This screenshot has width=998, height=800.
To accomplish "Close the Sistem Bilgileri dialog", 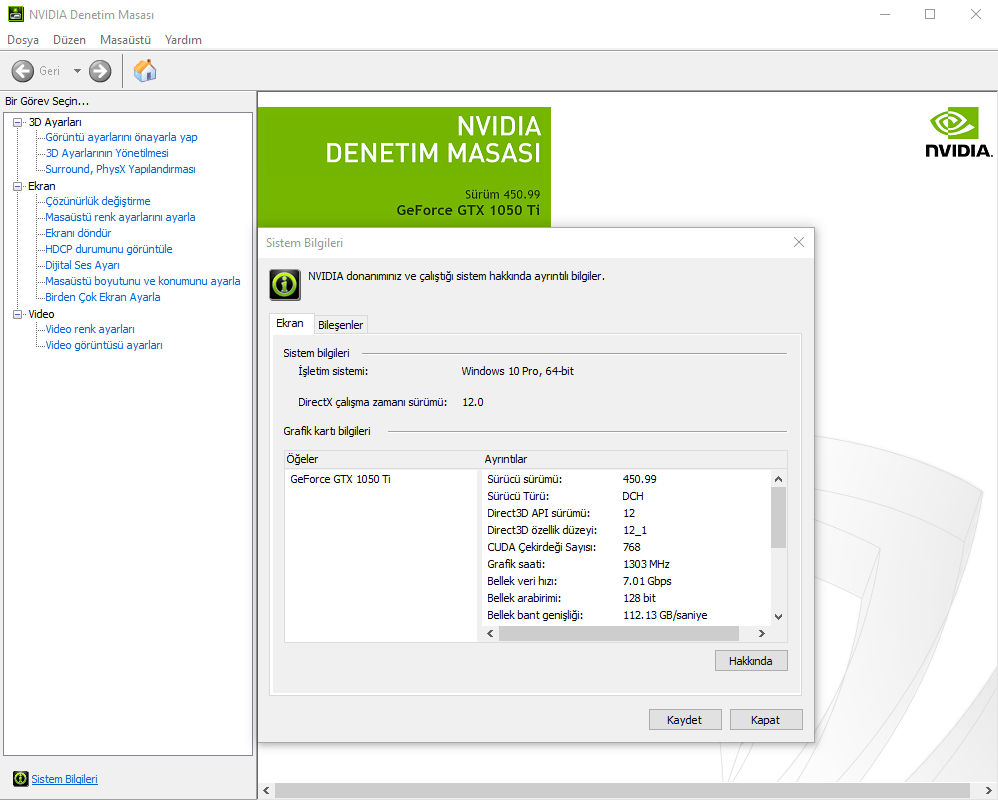I will click(x=799, y=242).
